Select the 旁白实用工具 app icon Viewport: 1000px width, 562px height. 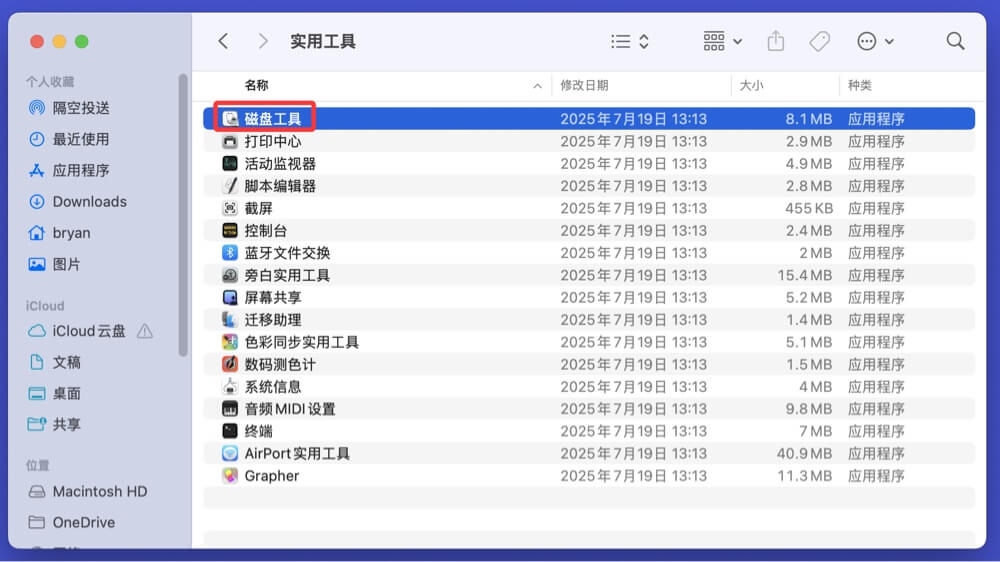[x=230, y=275]
